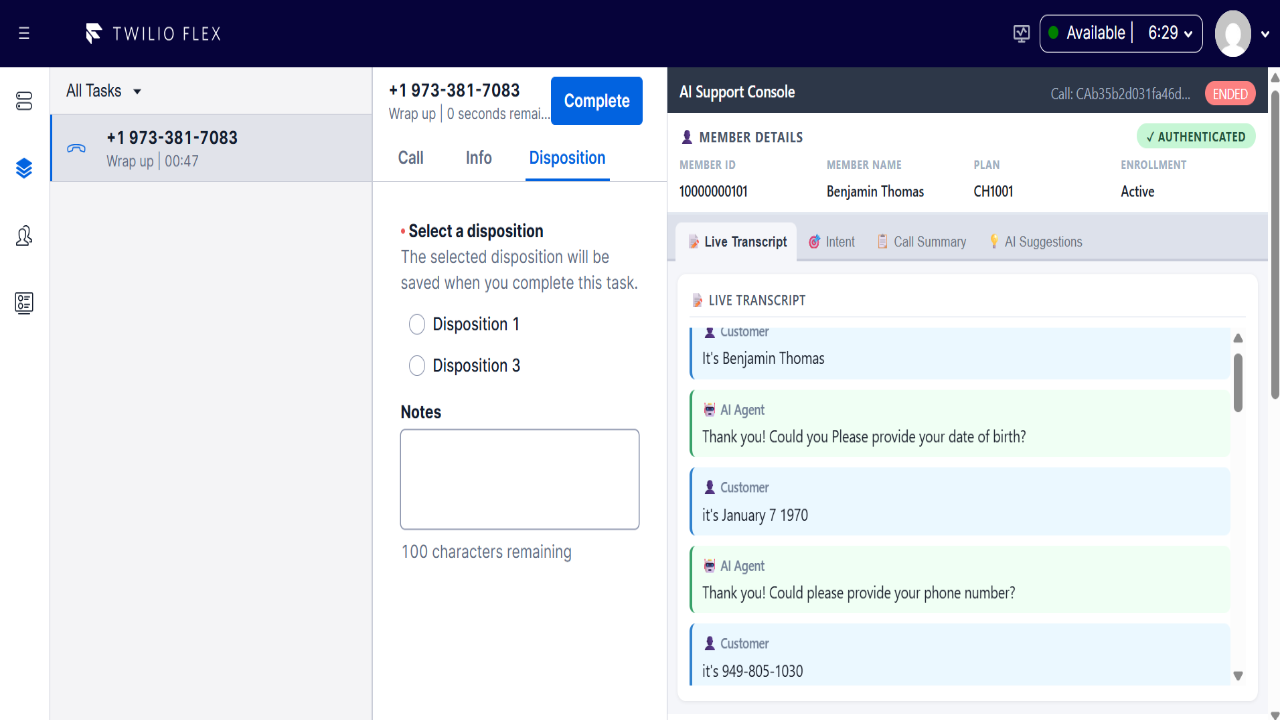This screenshot has width=1280, height=720.
Task: Click the AI Agent robot icon above phone question
Action: pos(710,566)
